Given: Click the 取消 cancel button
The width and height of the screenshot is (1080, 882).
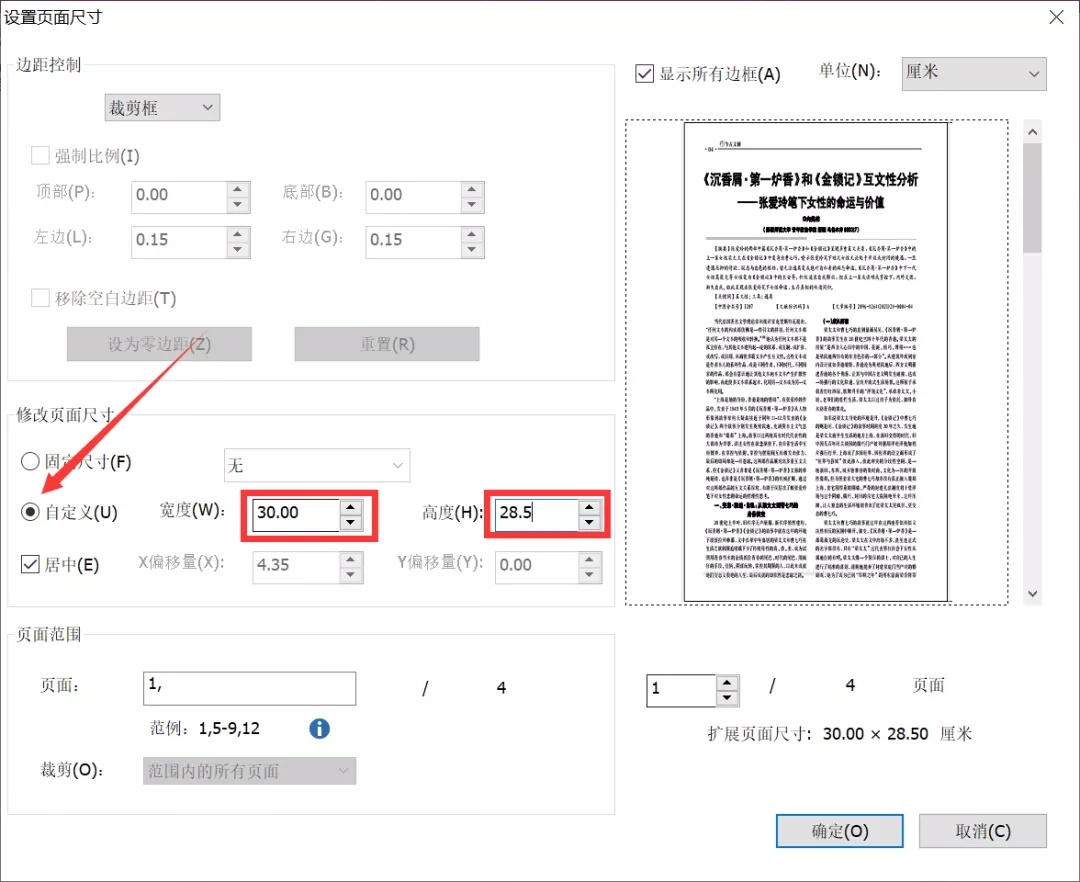Looking at the screenshot, I should 983,831.
